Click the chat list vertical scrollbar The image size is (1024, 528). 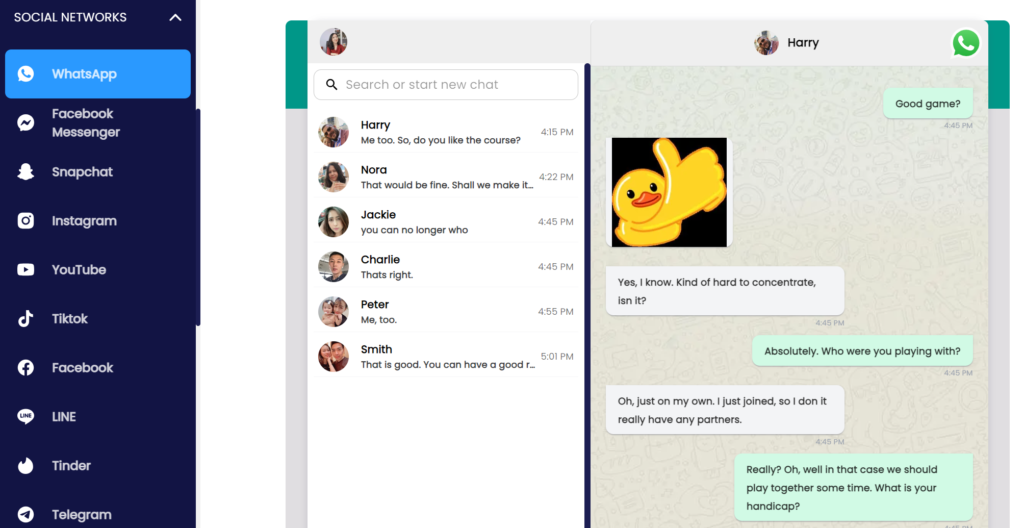click(x=587, y=294)
